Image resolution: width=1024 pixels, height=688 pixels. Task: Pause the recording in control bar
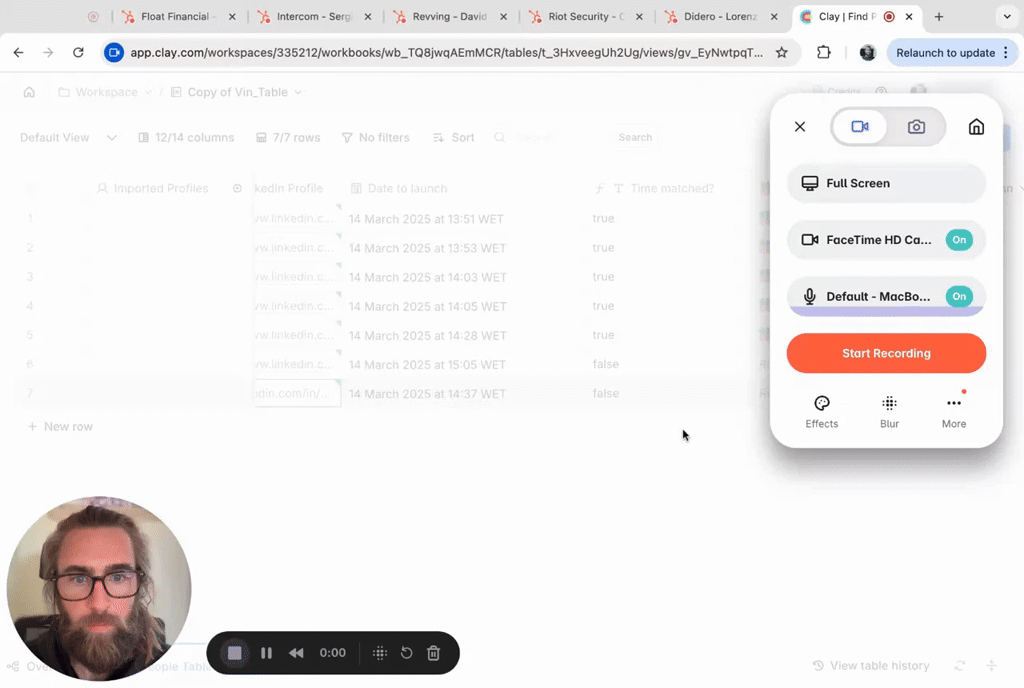tap(266, 653)
